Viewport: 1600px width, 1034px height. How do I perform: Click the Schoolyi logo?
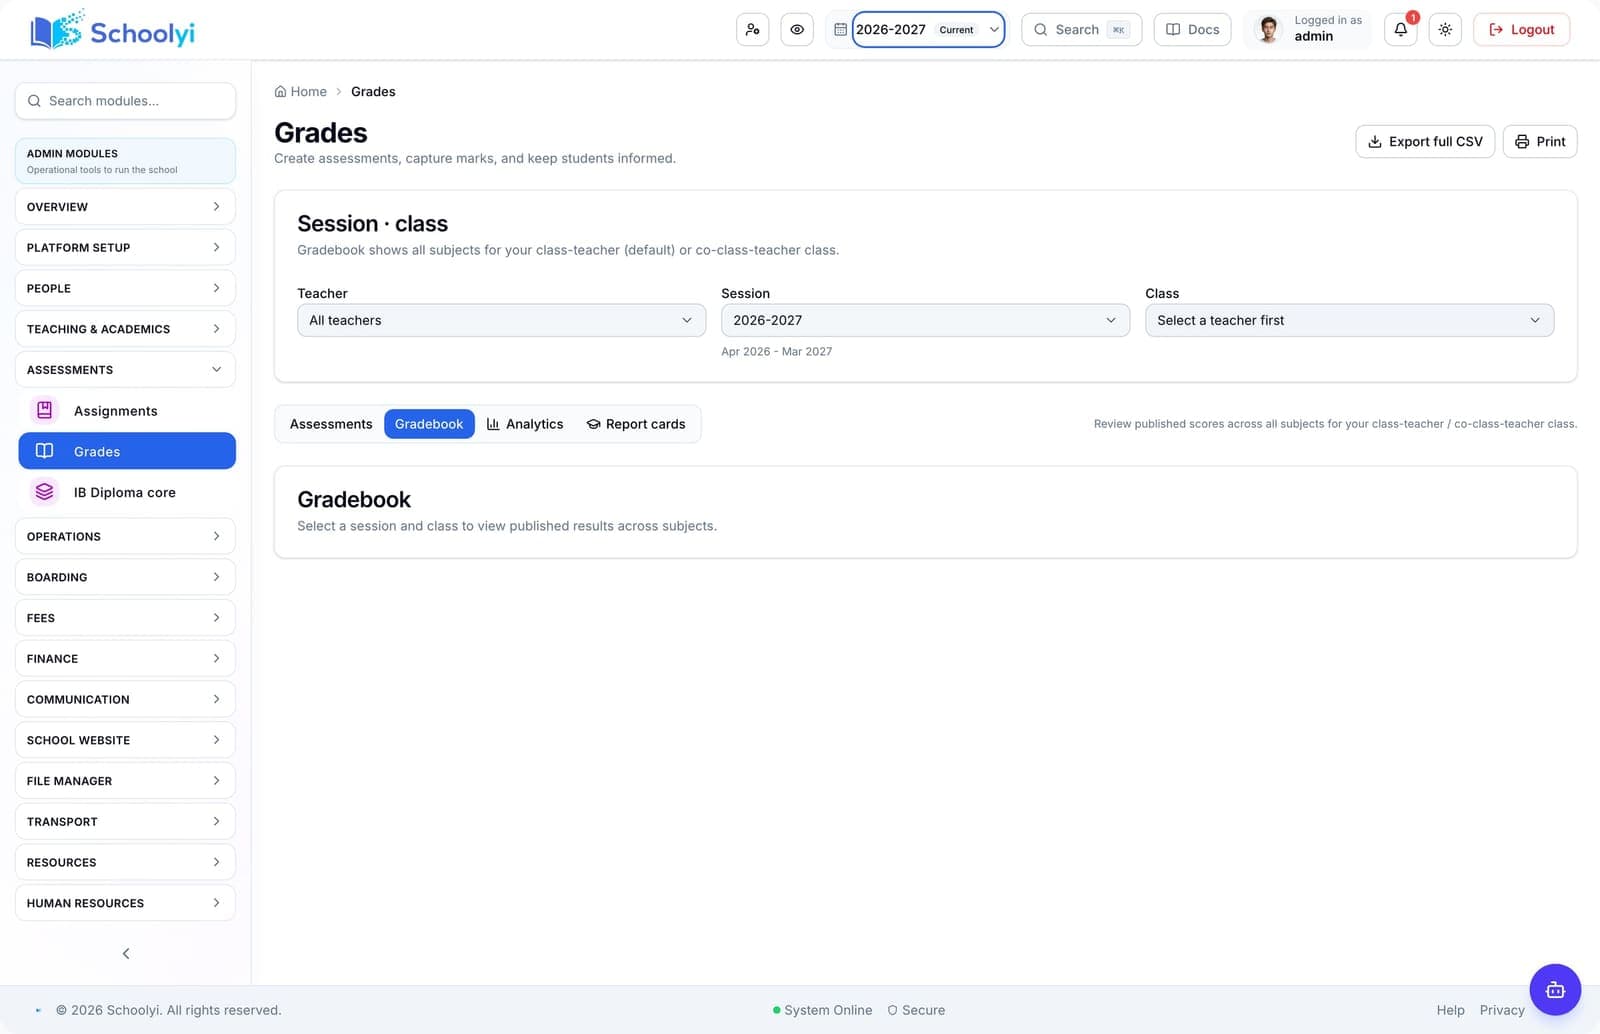point(112,31)
